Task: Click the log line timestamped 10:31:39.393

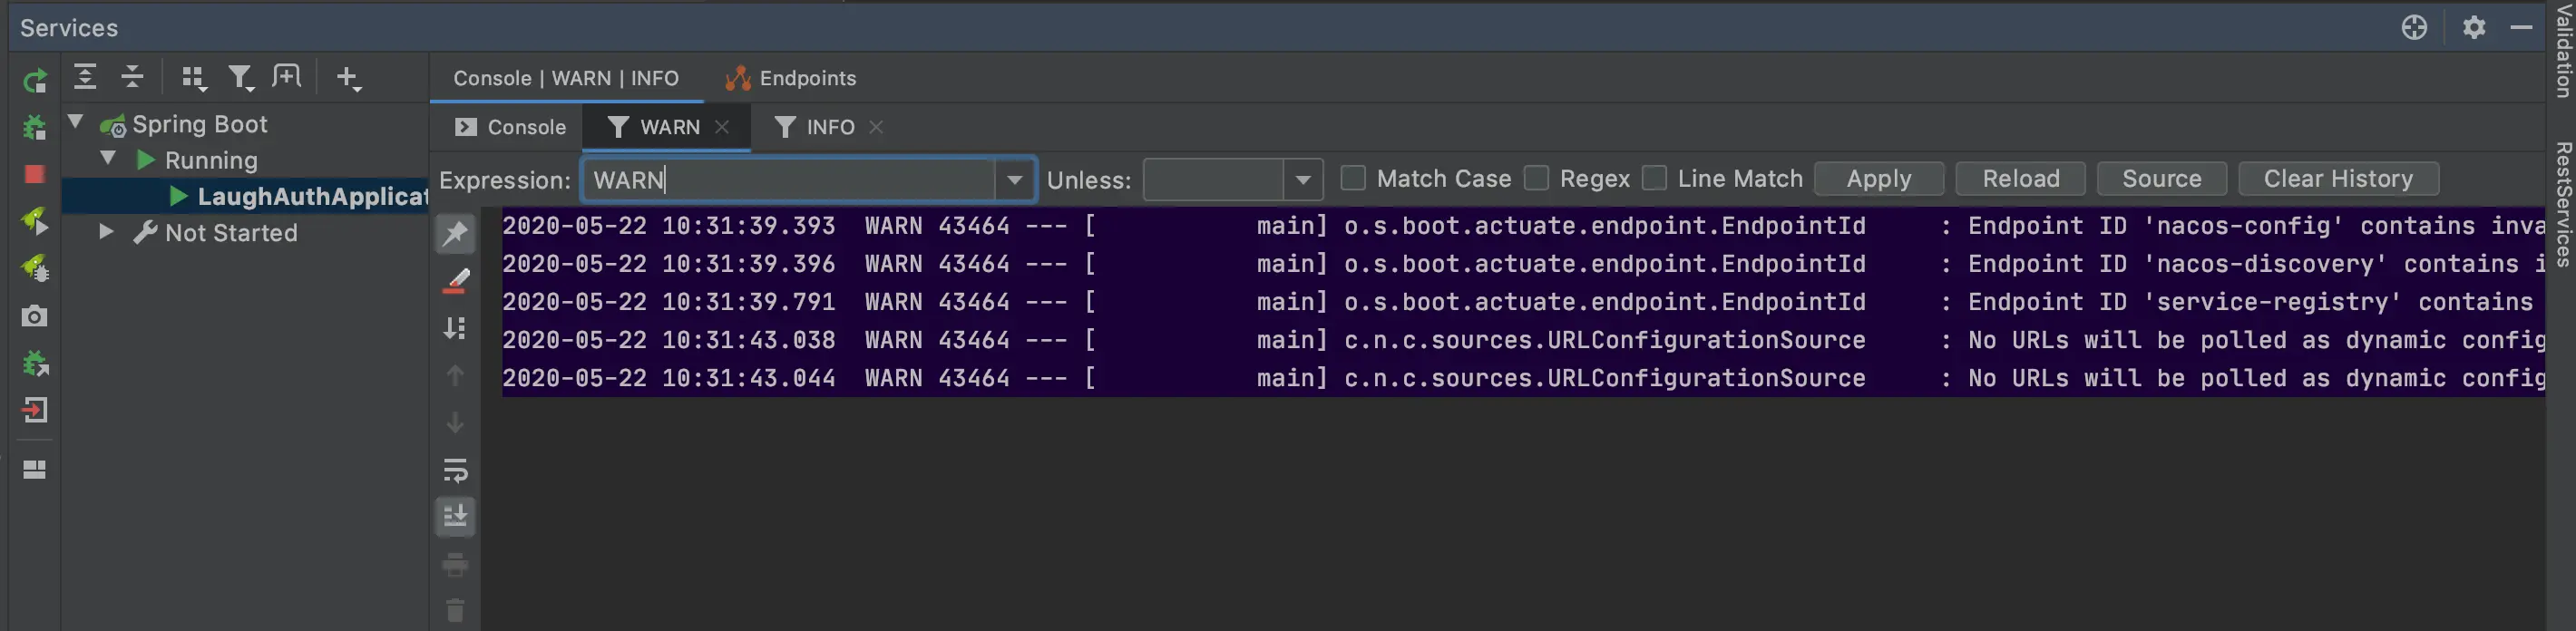Action: pos(1523,226)
